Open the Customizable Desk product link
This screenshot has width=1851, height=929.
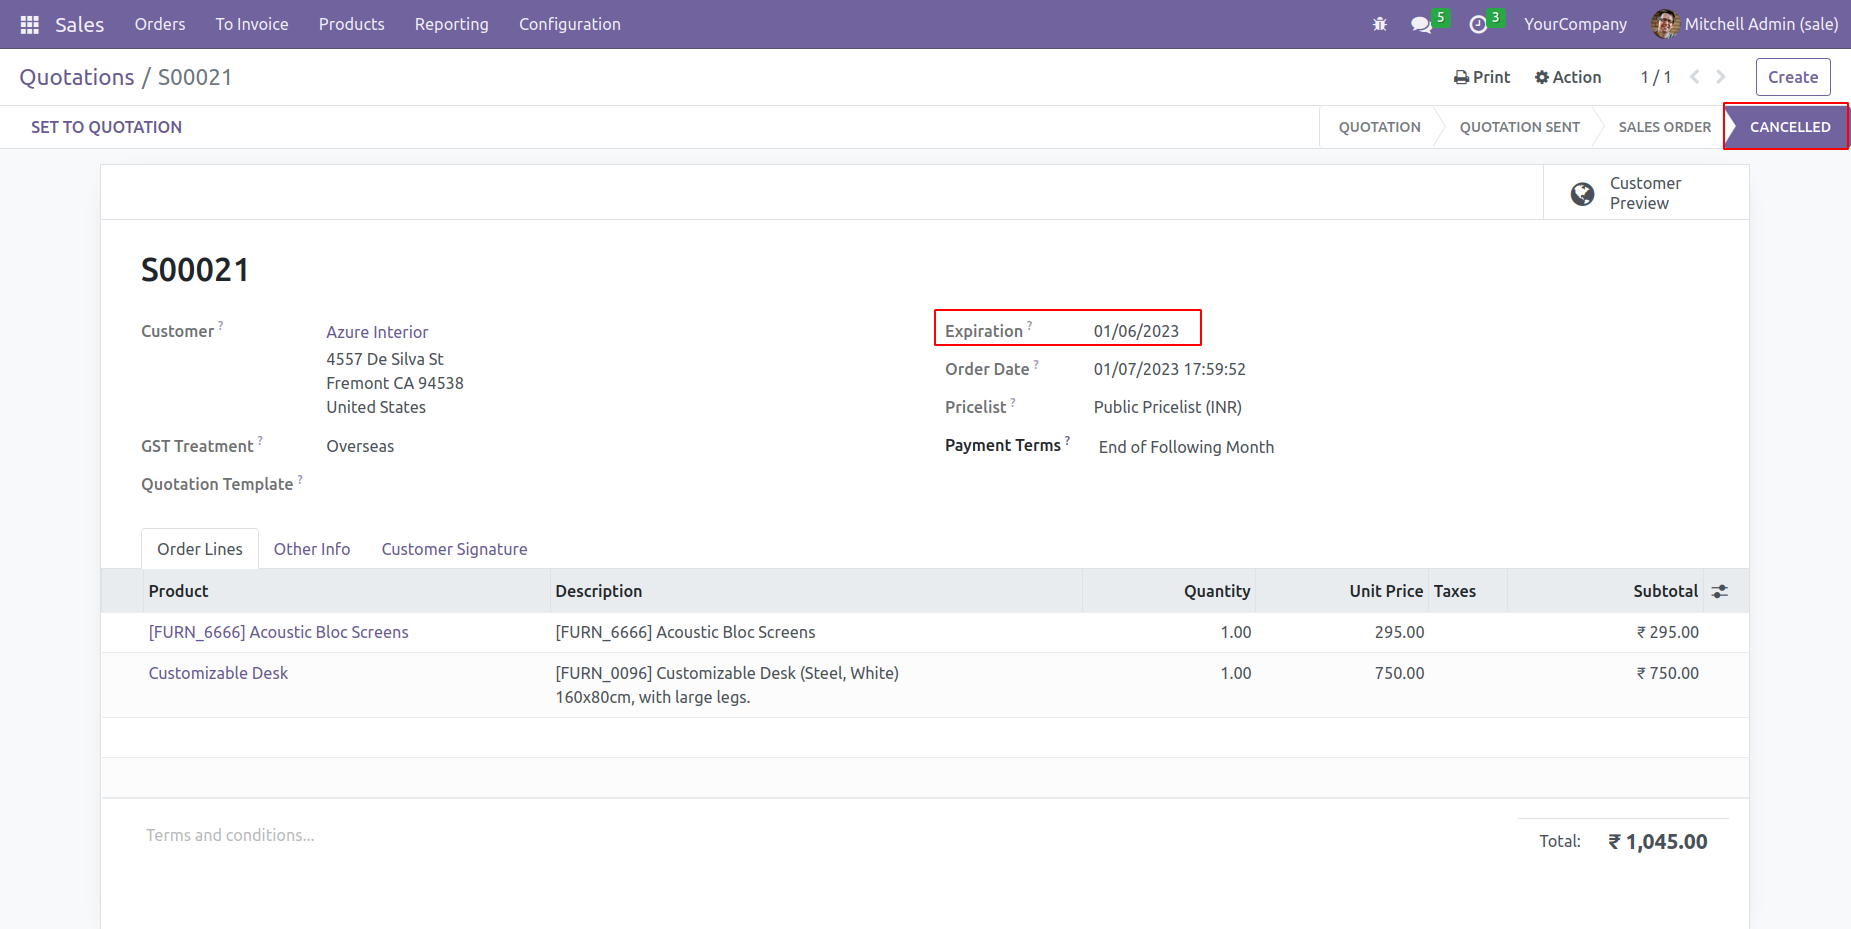point(218,673)
